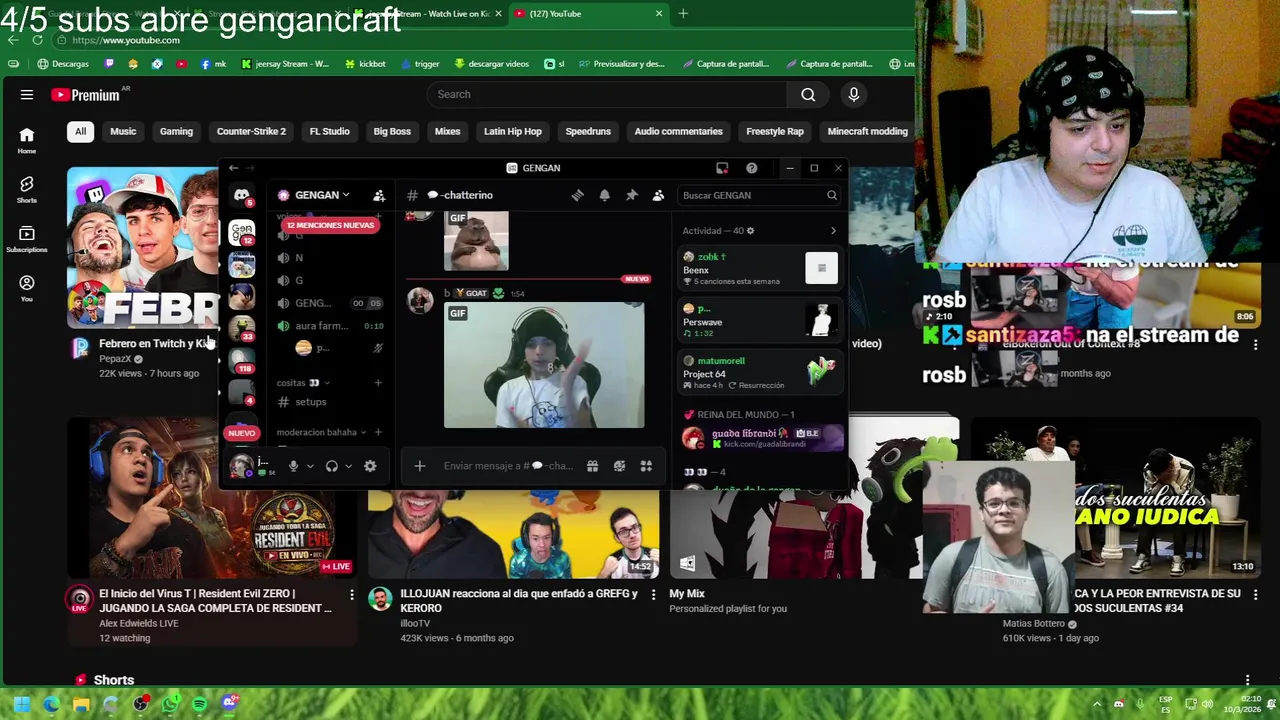Select the FL Studio filter chip

pyautogui.click(x=329, y=131)
